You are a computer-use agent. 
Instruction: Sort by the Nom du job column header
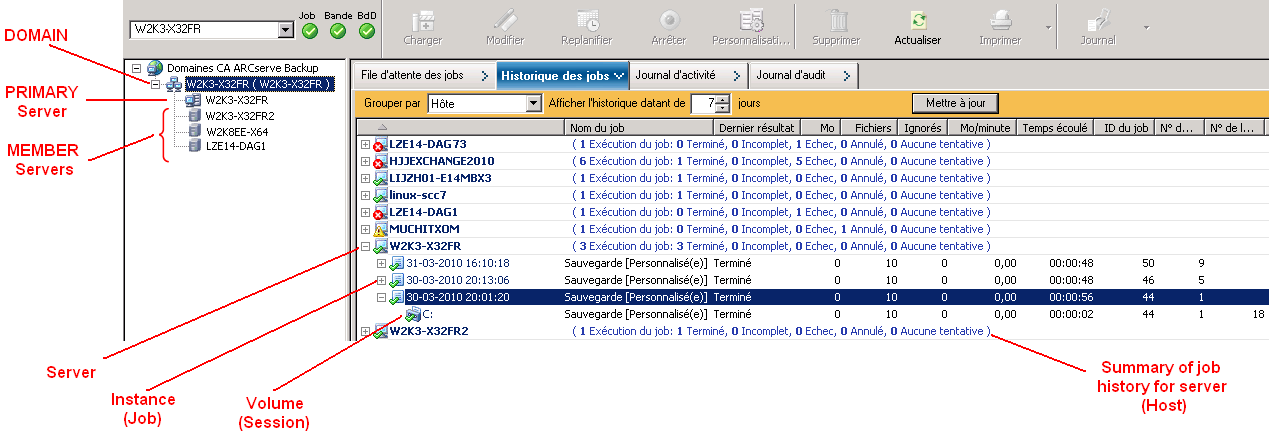[639, 128]
